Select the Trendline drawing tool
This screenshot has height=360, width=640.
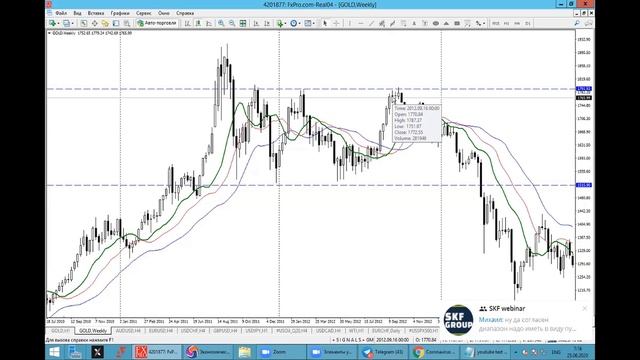371,23
